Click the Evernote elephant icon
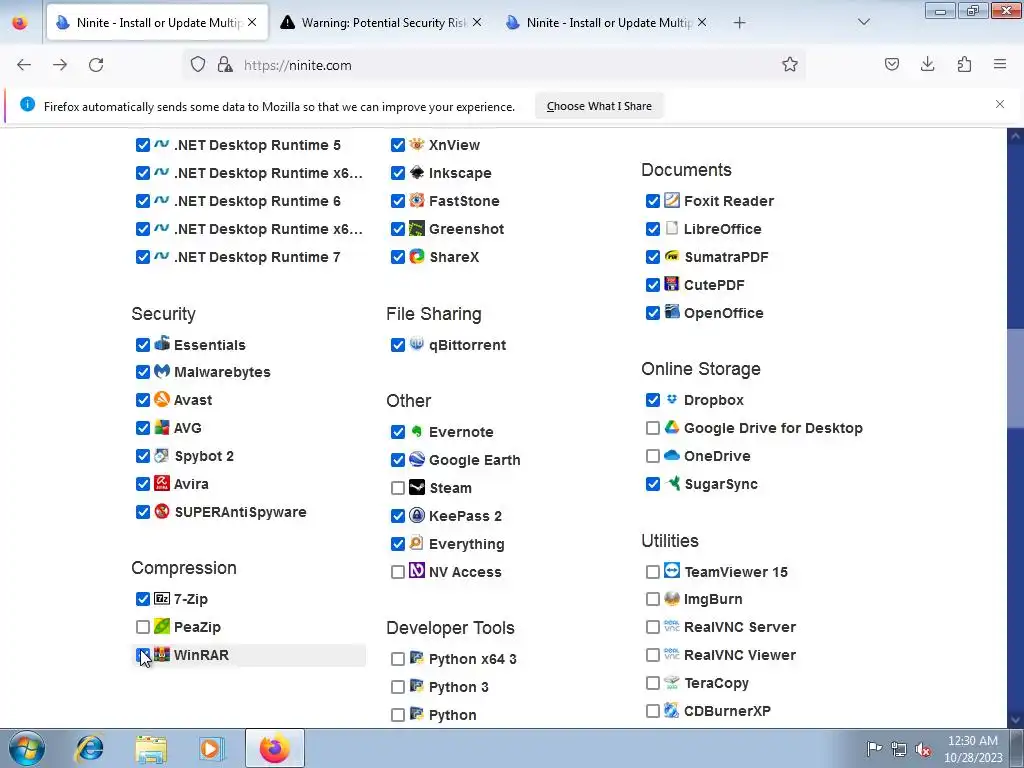Image resolution: width=1024 pixels, height=768 pixels. (417, 432)
